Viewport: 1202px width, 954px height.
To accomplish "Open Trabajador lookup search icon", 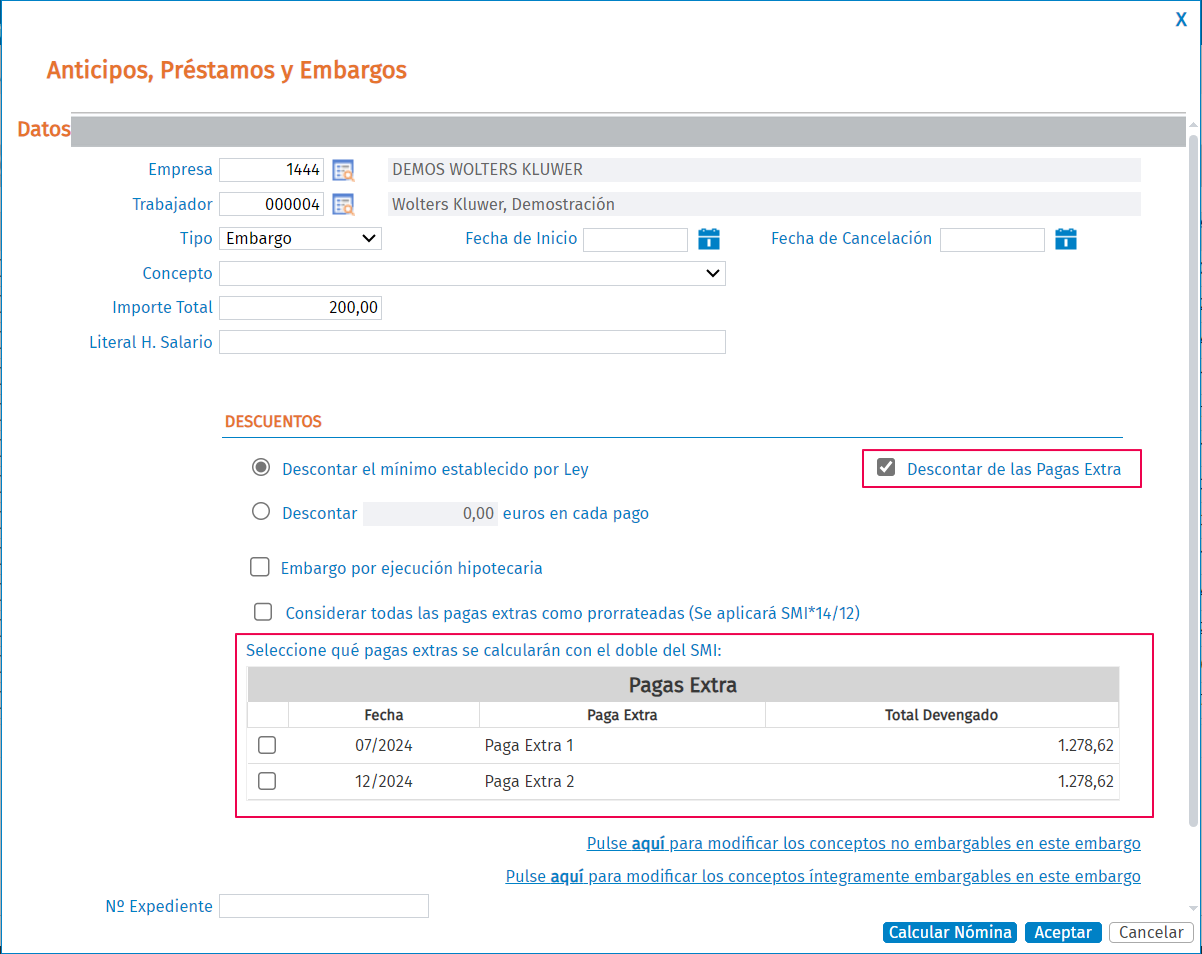I will (344, 205).
